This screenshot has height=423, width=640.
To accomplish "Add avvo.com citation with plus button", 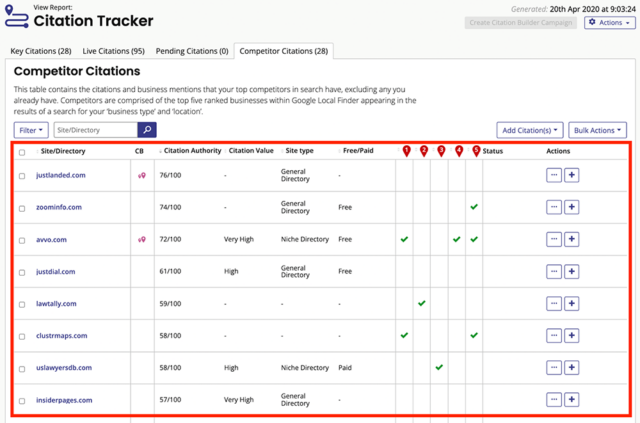I will [571, 239].
